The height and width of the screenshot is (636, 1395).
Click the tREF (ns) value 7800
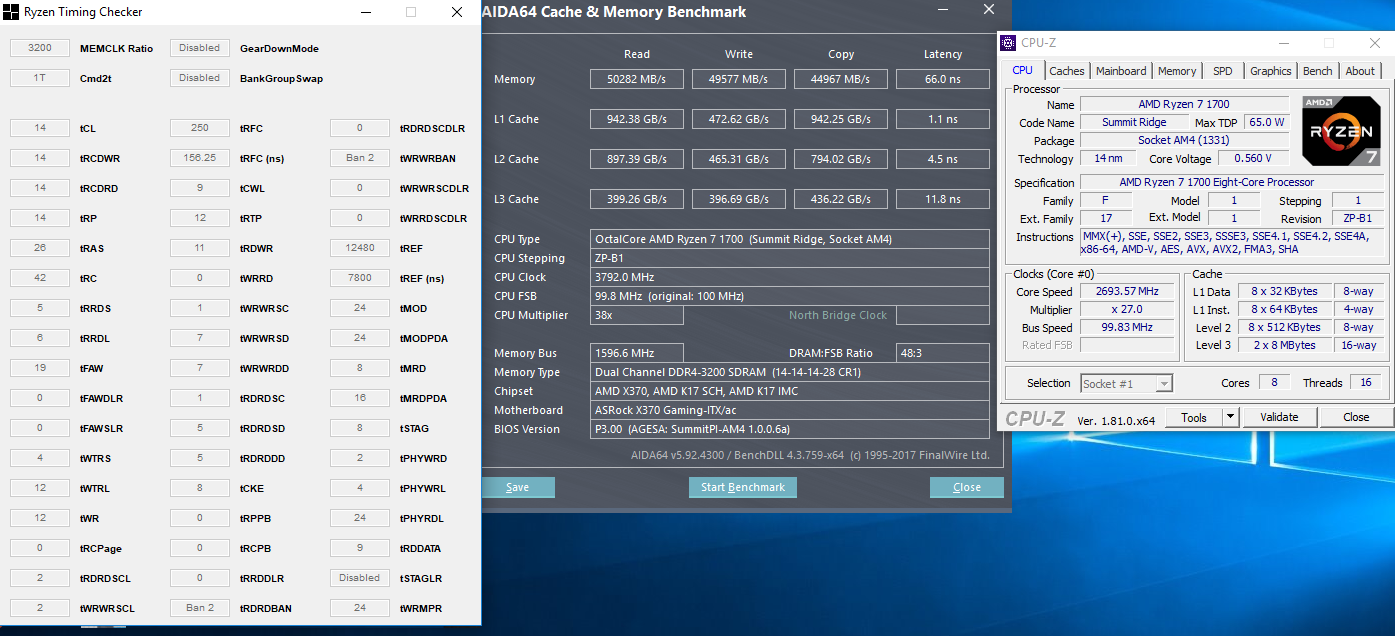pyautogui.click(x=360, y=278)
